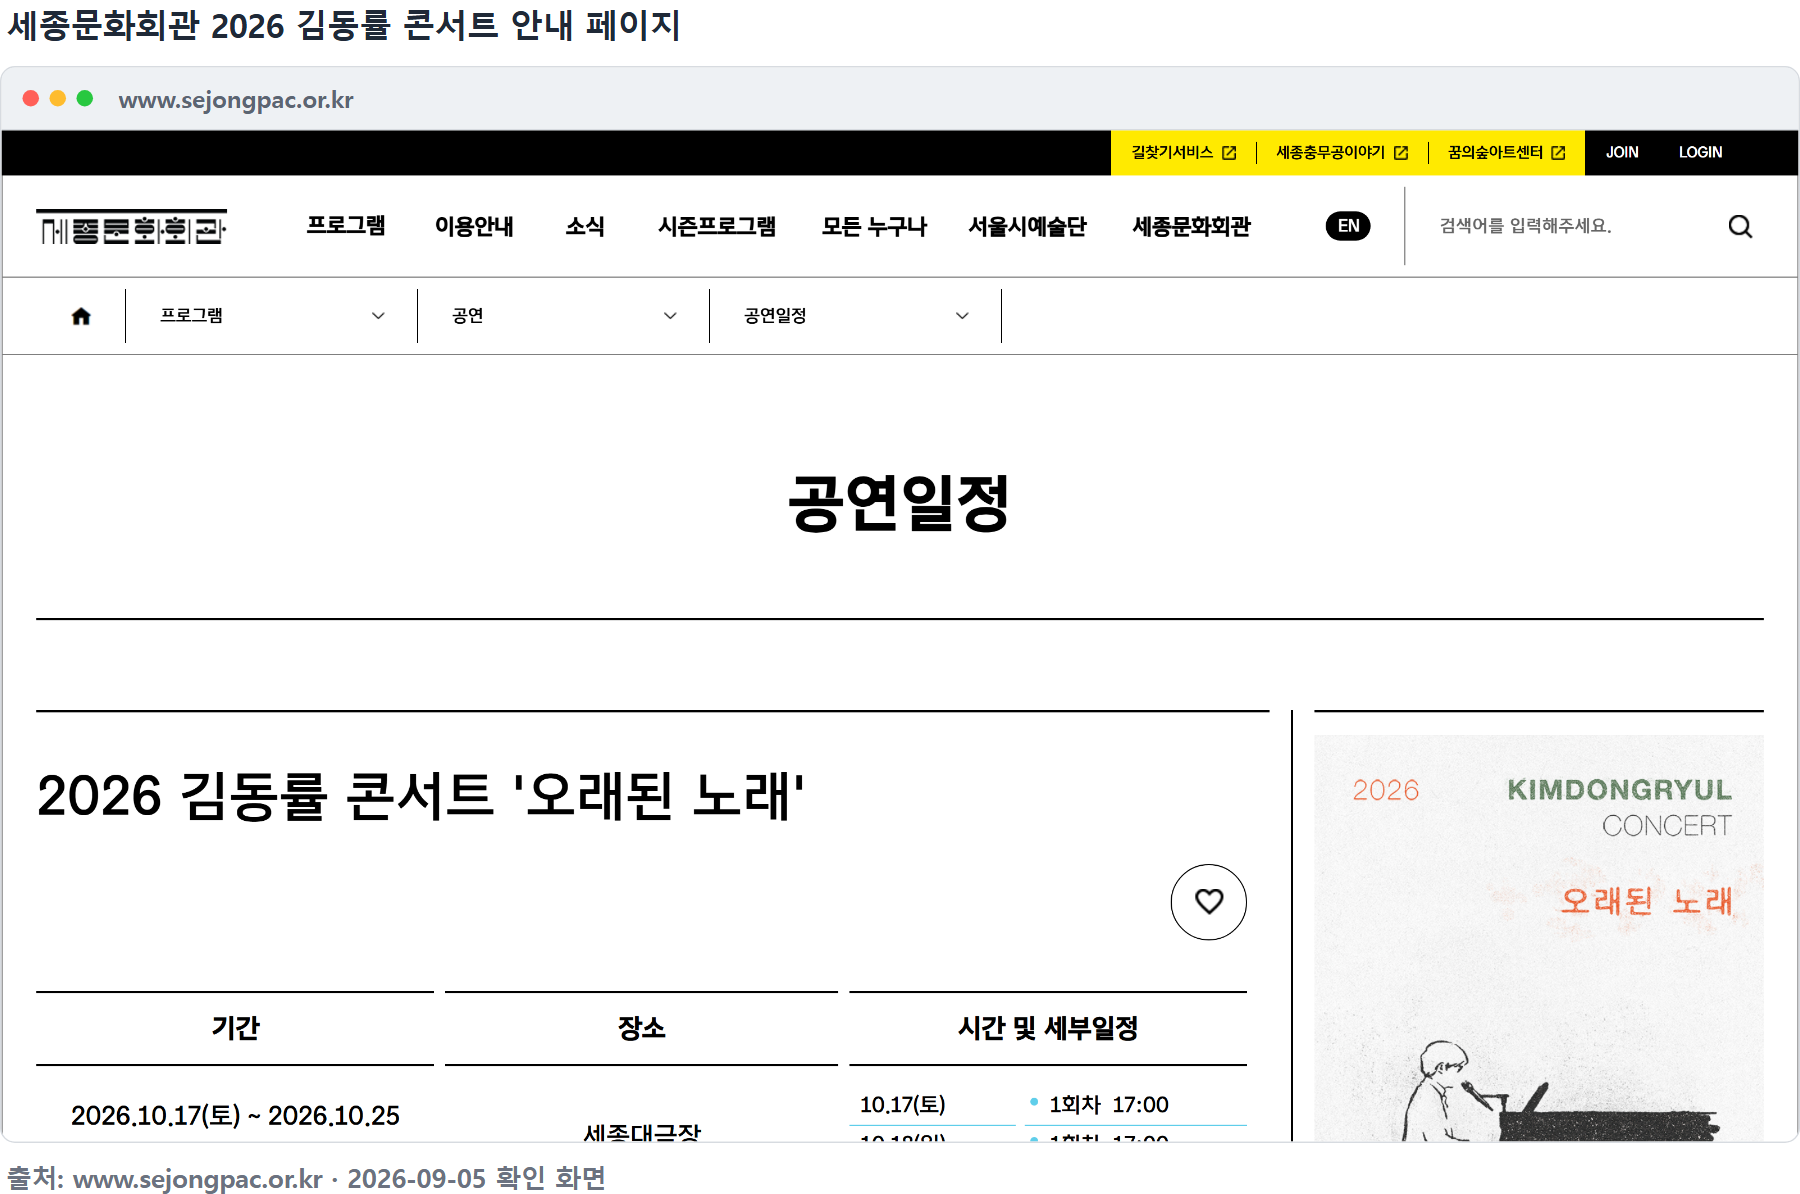Open the 세종충무공이야기 link
Screen dimensions: 1800x1194
pyautogui.click(x=1341, y=153)
